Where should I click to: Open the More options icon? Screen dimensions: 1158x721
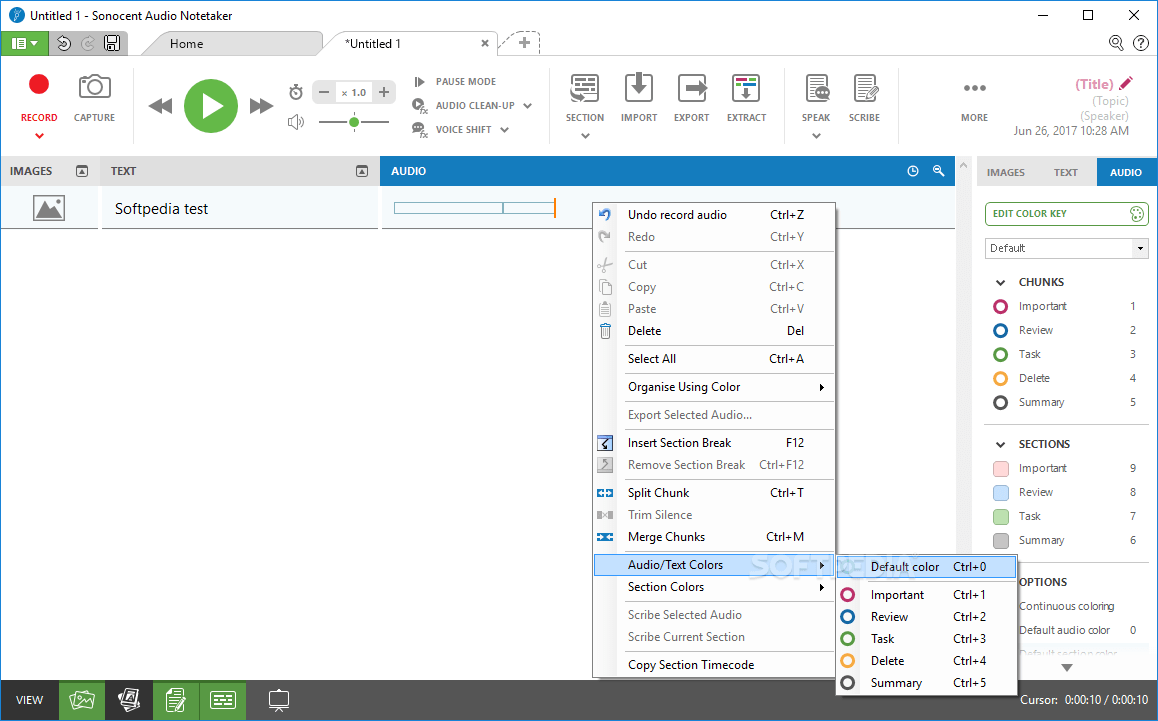click(x=974, y=88)
